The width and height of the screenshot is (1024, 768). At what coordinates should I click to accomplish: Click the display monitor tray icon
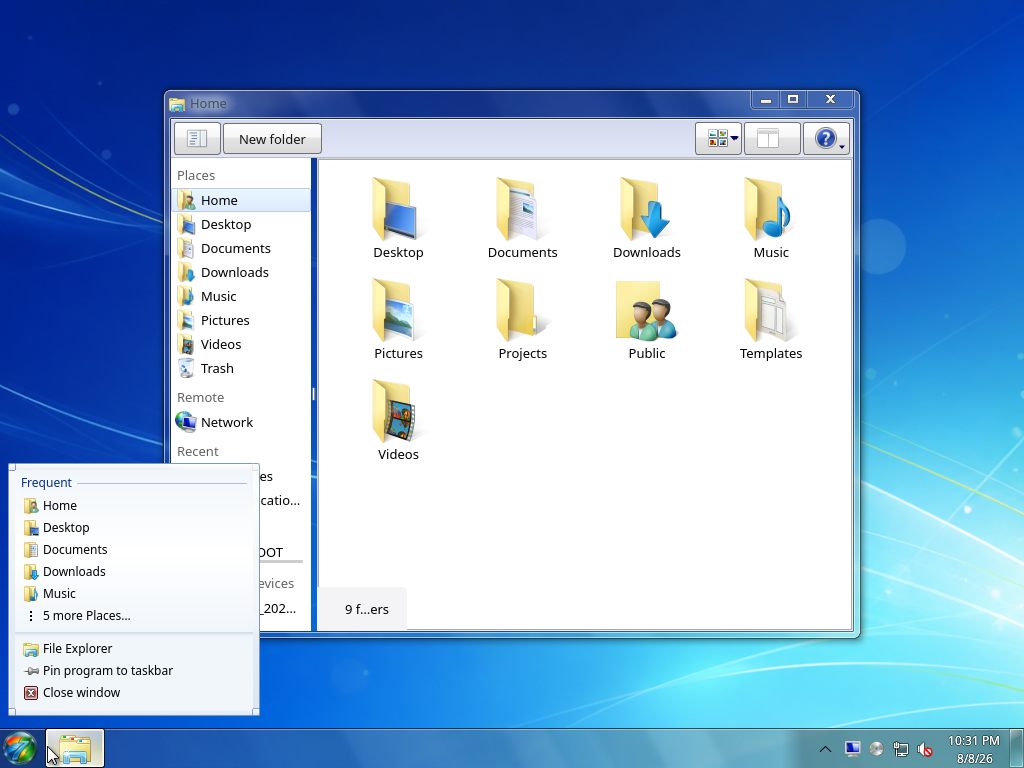tap(852, 749)
